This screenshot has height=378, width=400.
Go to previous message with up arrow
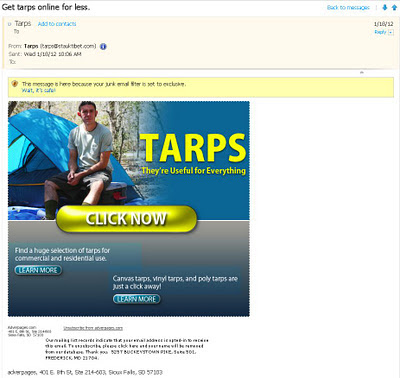click(x=394, y=7)
